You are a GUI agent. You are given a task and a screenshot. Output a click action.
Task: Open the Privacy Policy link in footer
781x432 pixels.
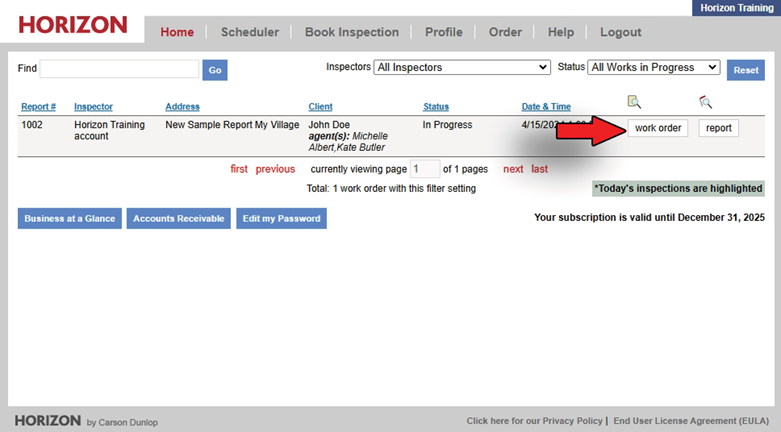(x=535, y=421)
